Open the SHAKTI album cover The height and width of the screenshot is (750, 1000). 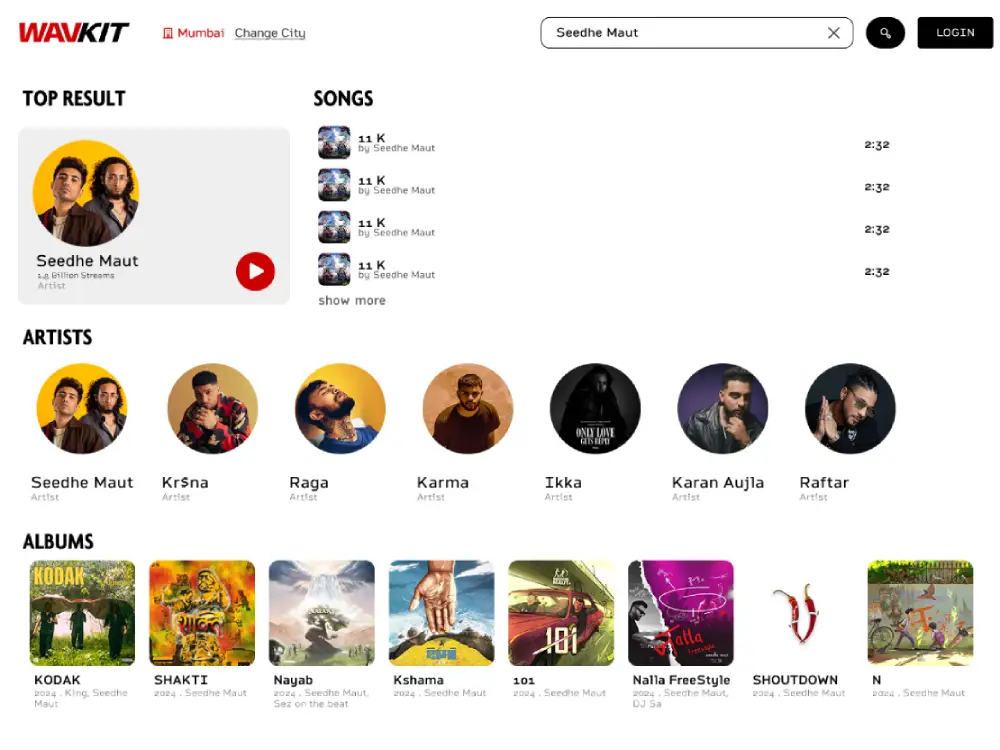pos(202,613)
